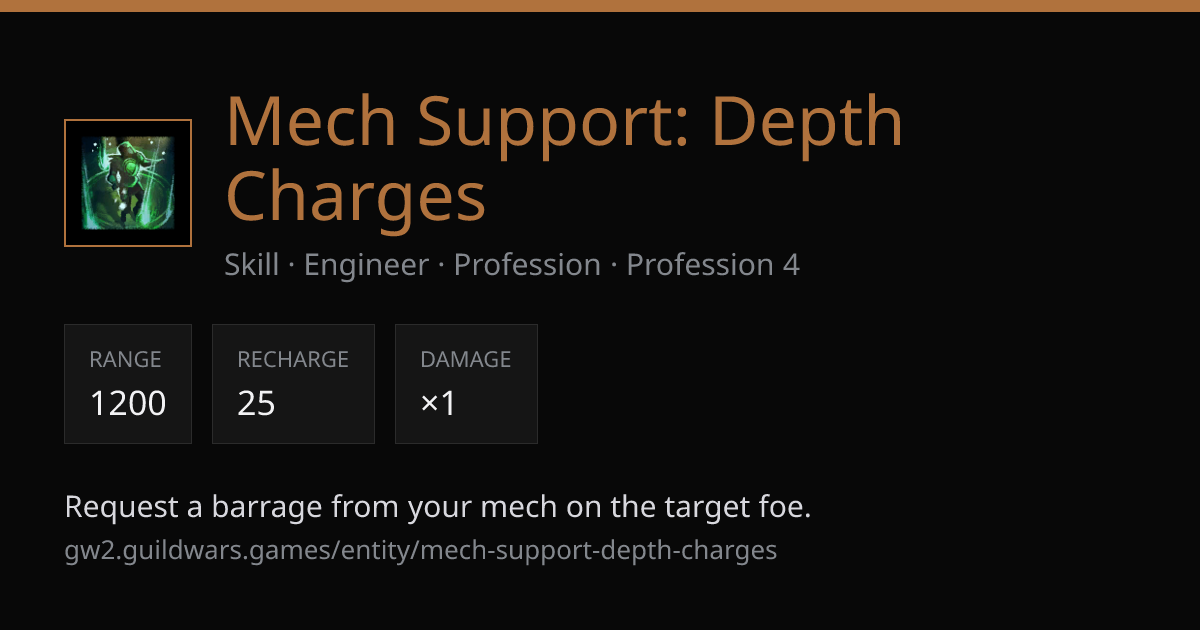Click the word "Charges" in the title
1200x630 pixels.
[355, 196]
